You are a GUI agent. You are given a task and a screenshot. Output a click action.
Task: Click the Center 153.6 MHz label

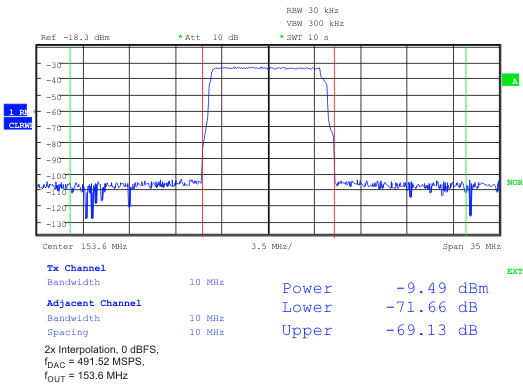pyautogui.click(x=84, y=247)
